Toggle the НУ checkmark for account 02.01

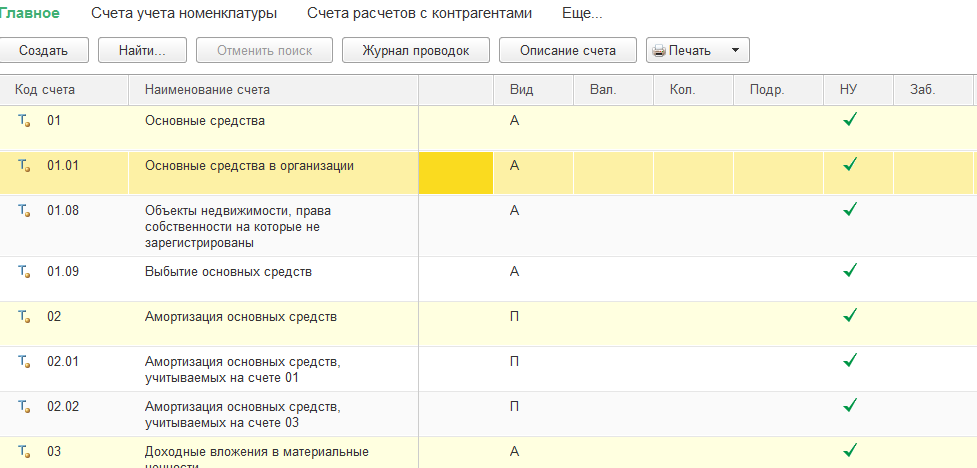850,360
